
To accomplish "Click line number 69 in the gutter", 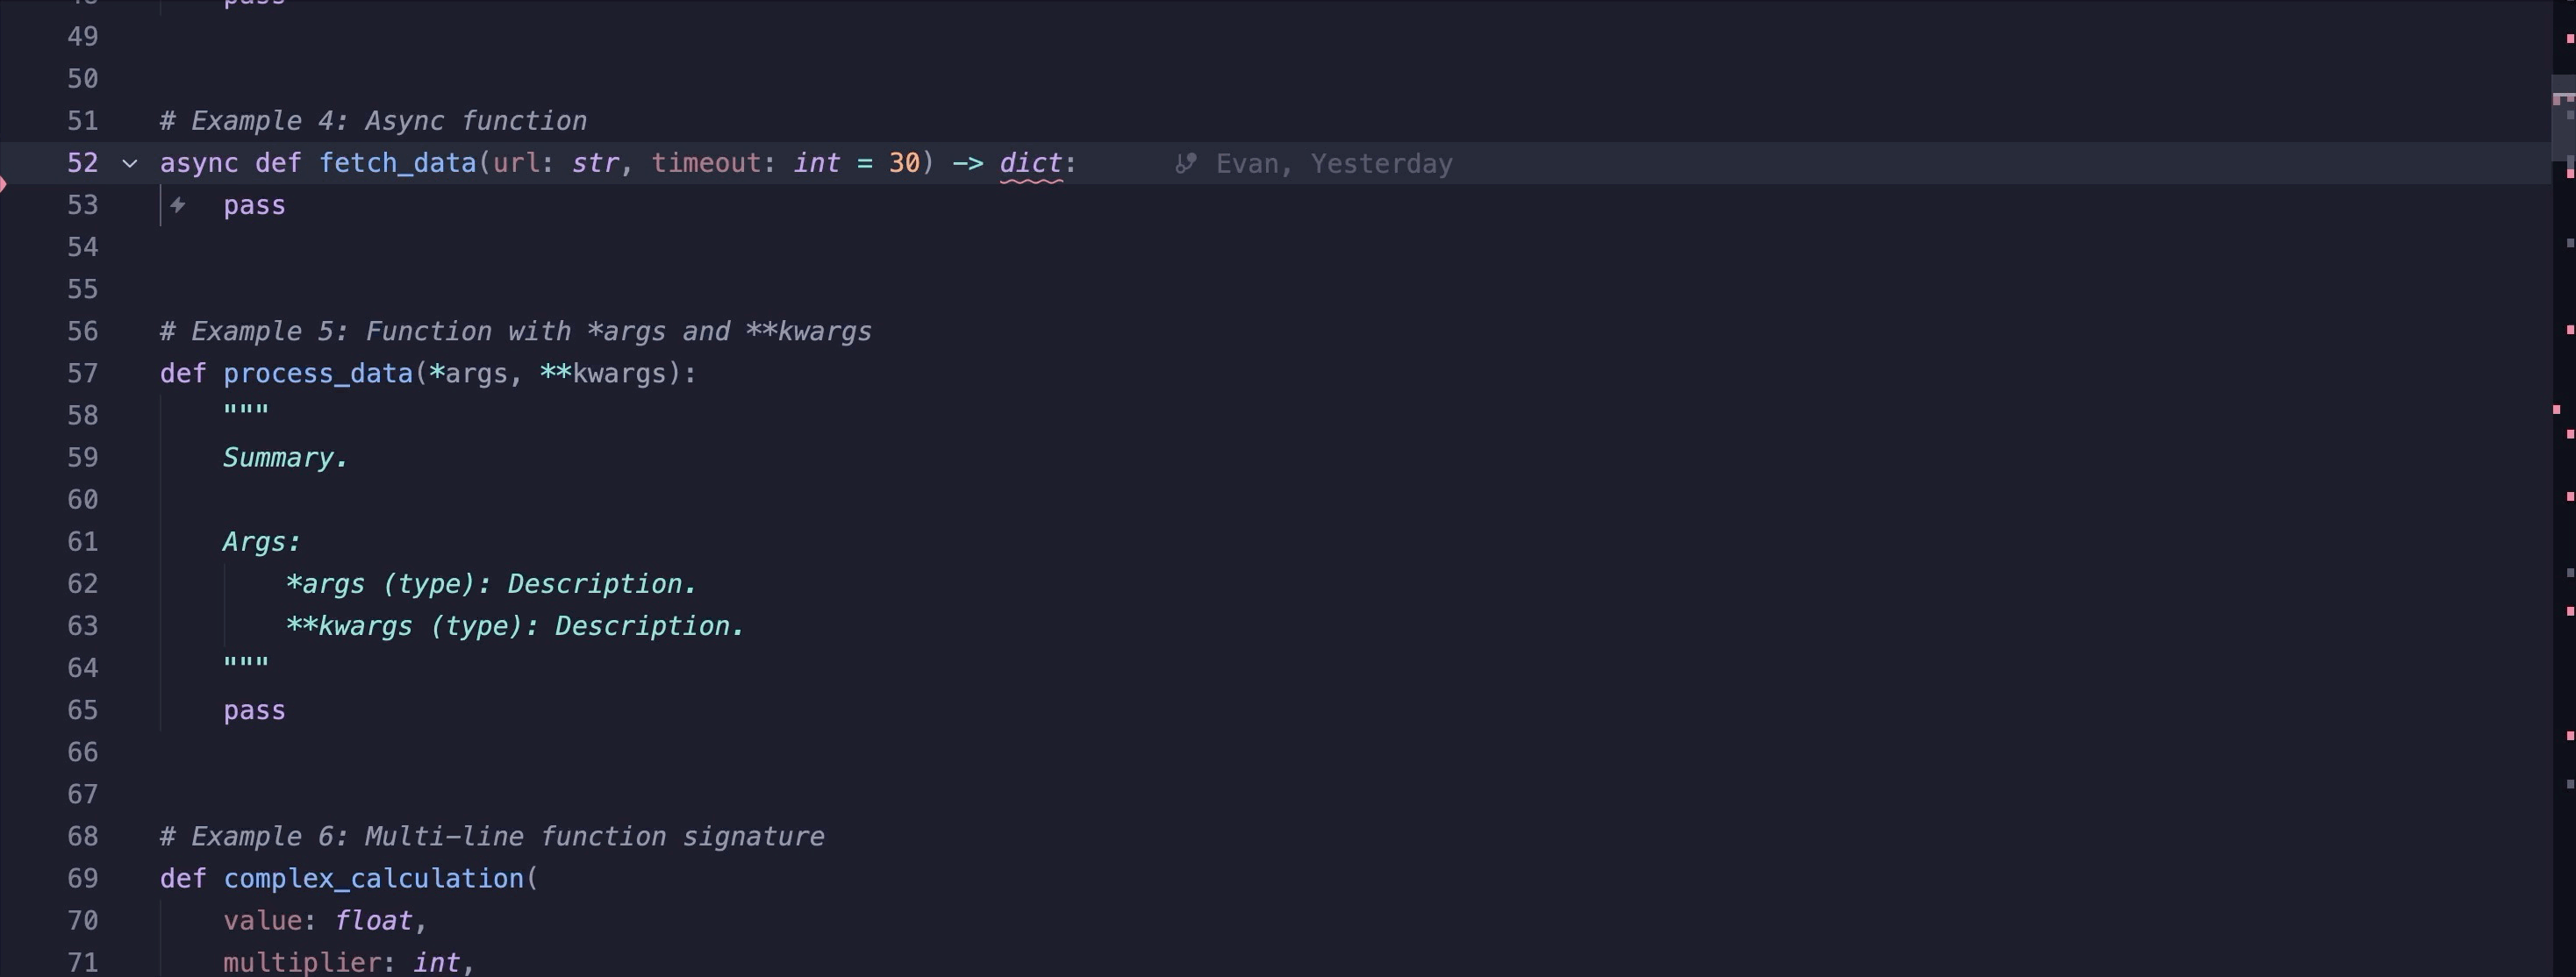I will 83,879.
